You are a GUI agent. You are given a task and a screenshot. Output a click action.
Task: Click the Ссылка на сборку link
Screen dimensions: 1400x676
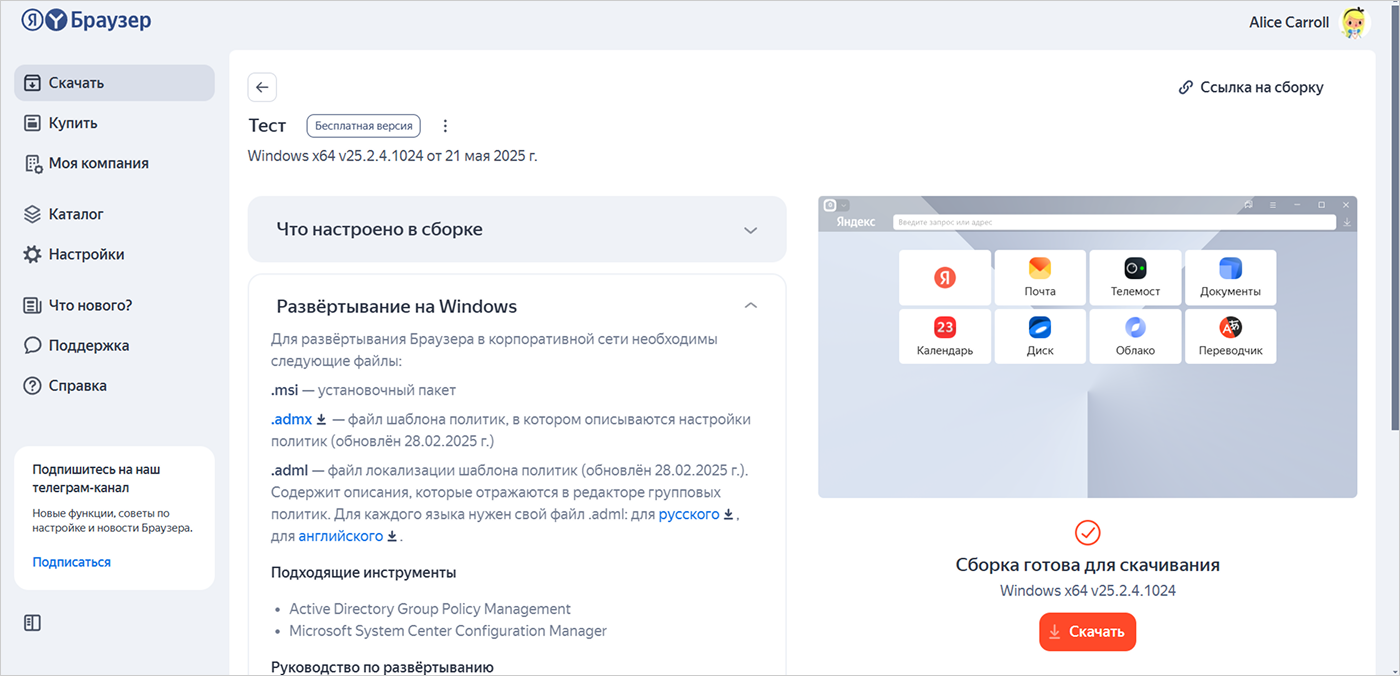coord(1251,87)
